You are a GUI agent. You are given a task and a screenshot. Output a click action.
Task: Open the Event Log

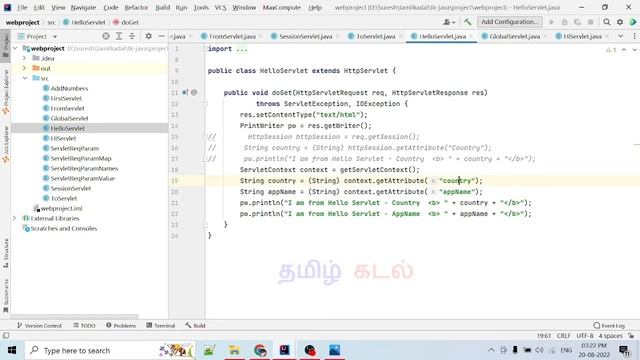coord(609,325)
